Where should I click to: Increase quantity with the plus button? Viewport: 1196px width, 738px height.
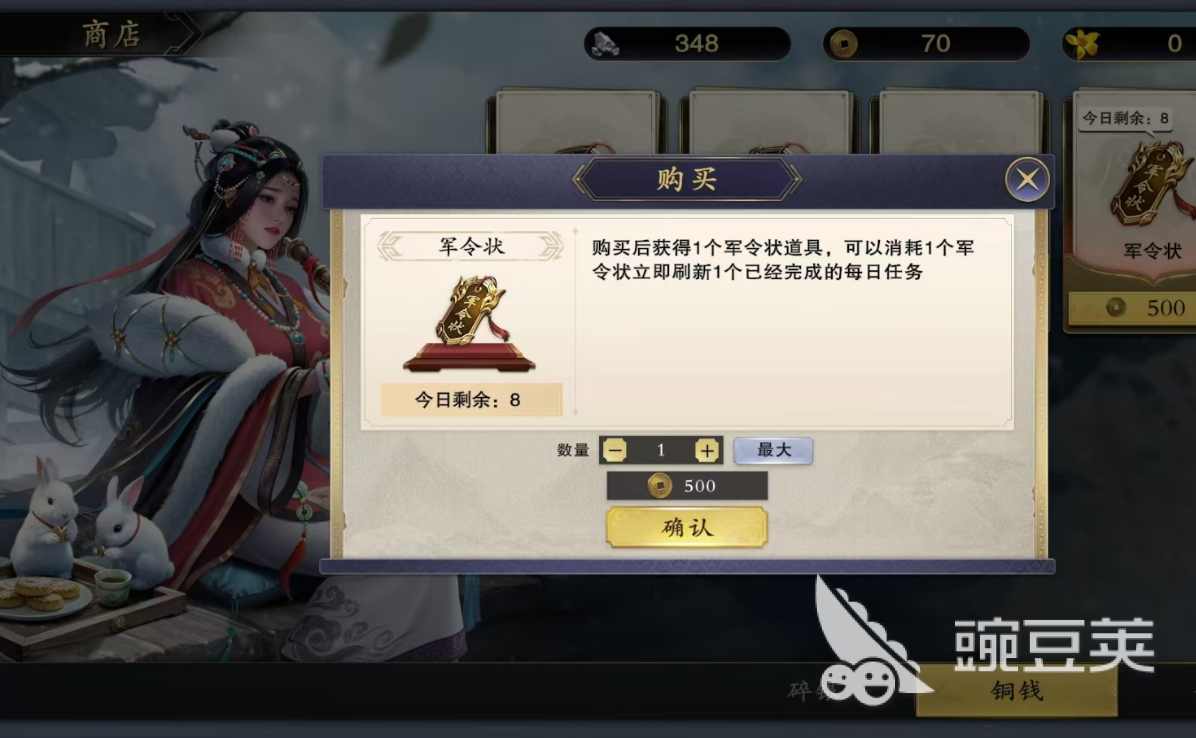click(707, 451)
